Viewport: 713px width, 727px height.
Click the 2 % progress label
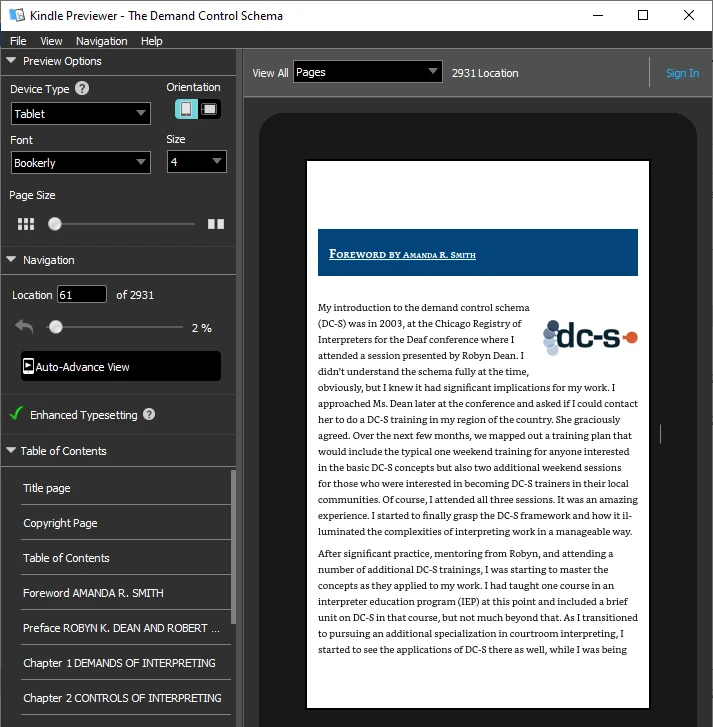[x=202, y=328]
